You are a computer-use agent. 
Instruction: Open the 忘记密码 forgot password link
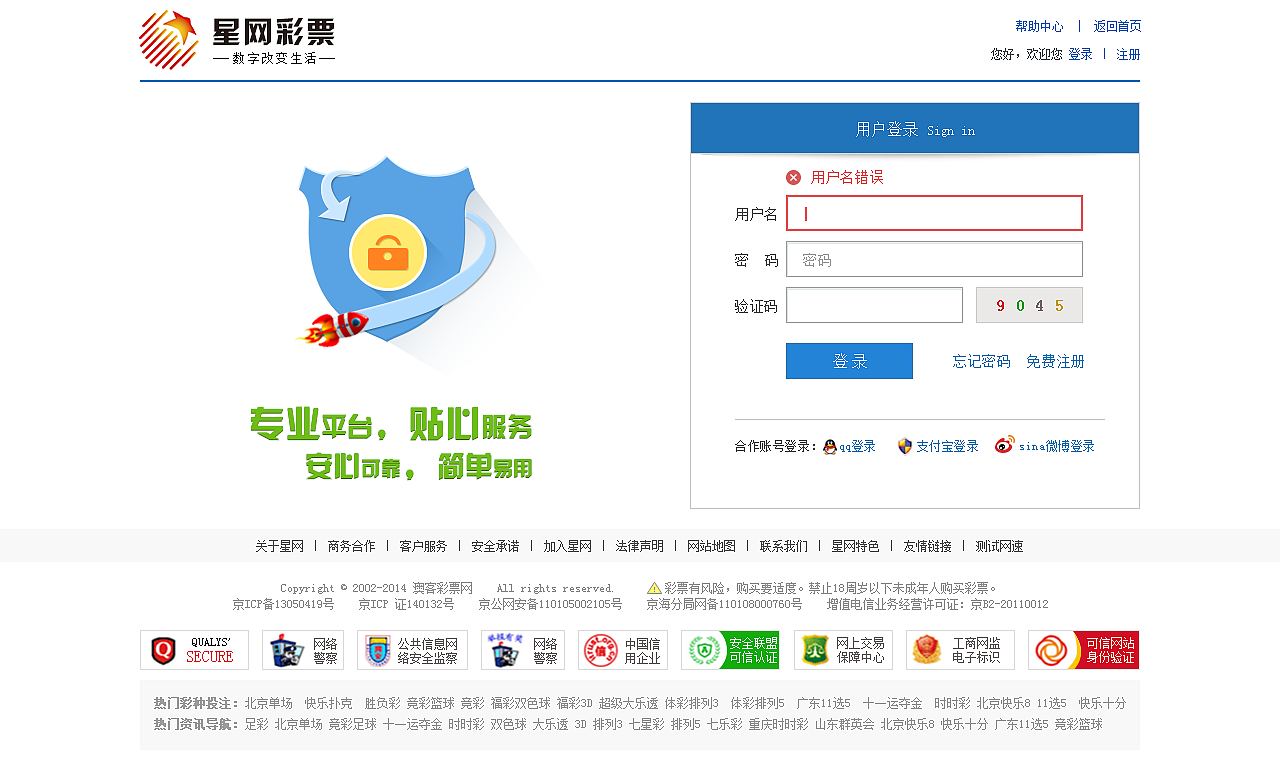coord(980,361)
